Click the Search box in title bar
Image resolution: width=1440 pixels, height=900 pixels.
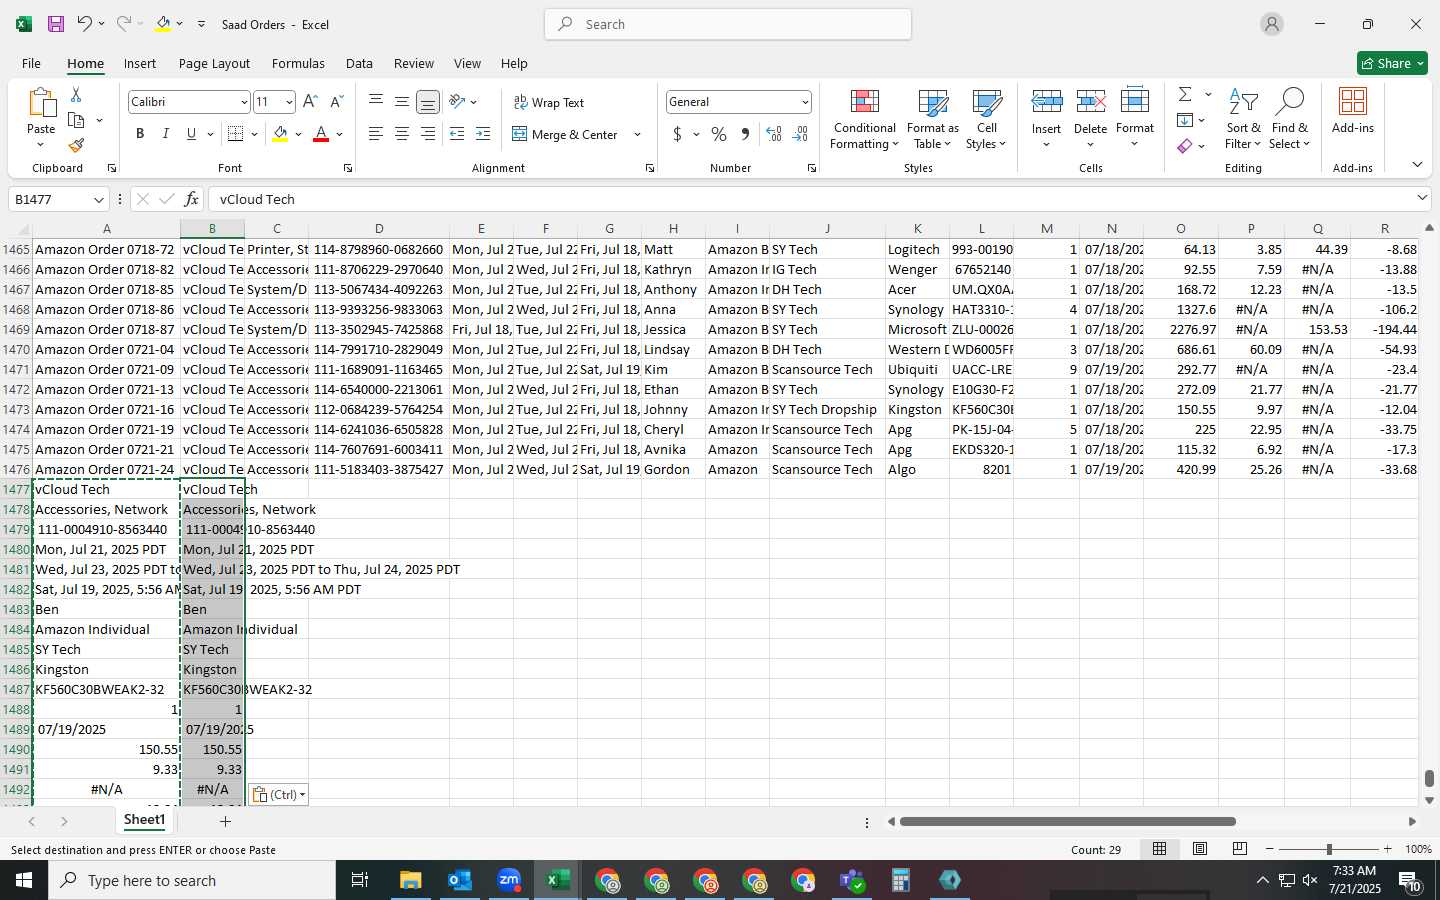(728, 24)
